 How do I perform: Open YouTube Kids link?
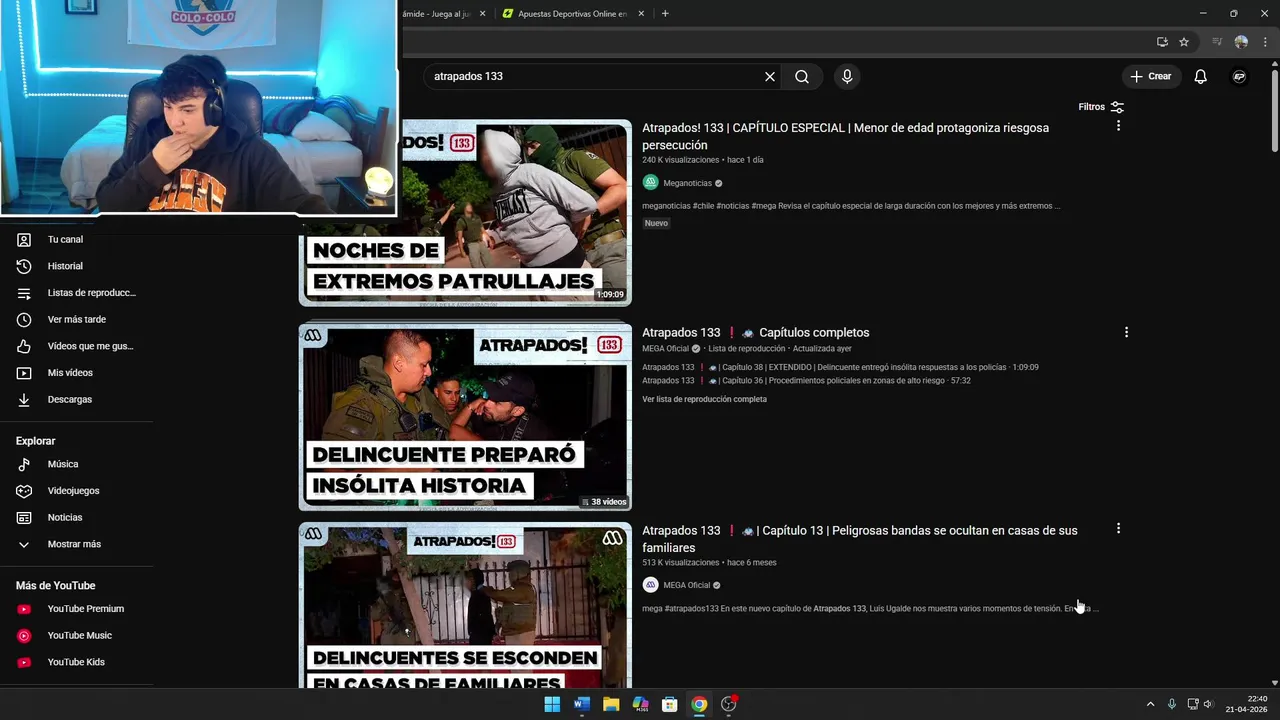coord(77,662)
